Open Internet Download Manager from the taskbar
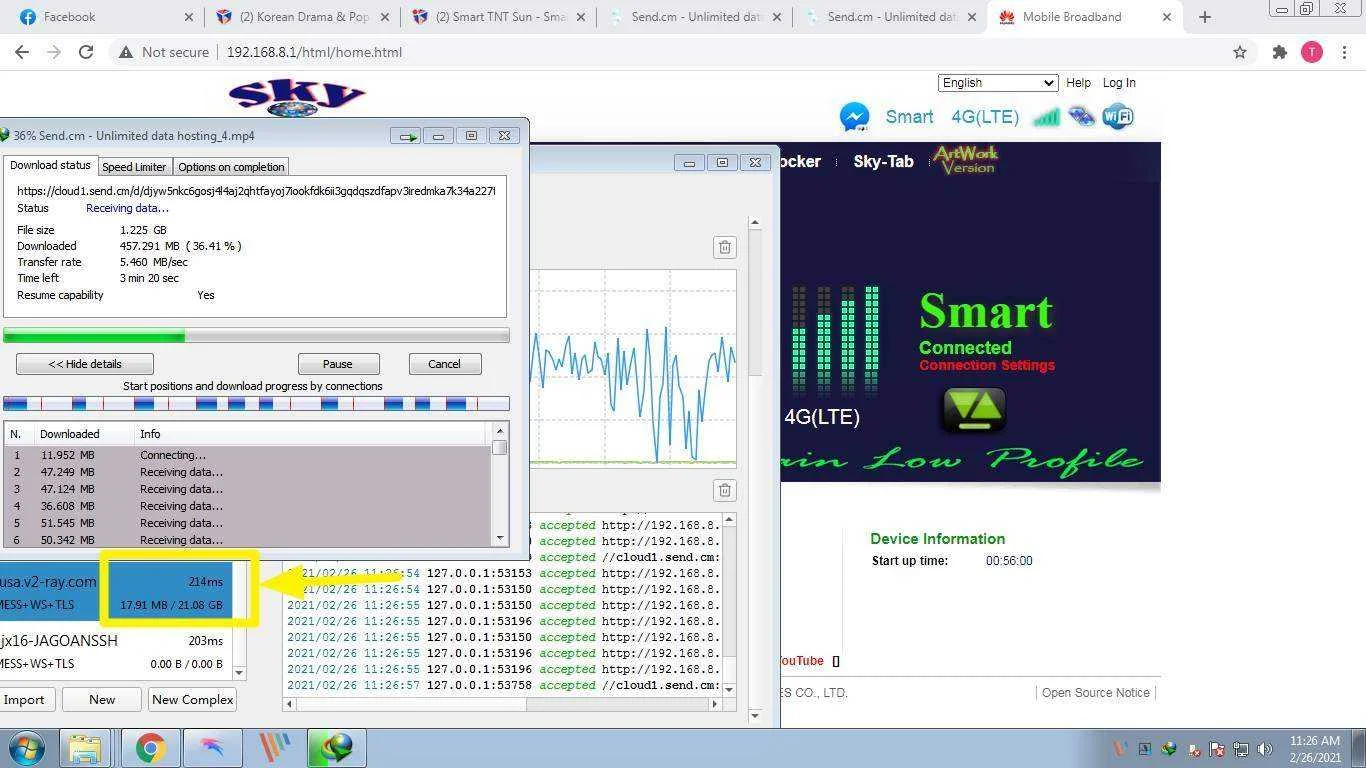Viewport: 1366px width, 768px height. 336,748
